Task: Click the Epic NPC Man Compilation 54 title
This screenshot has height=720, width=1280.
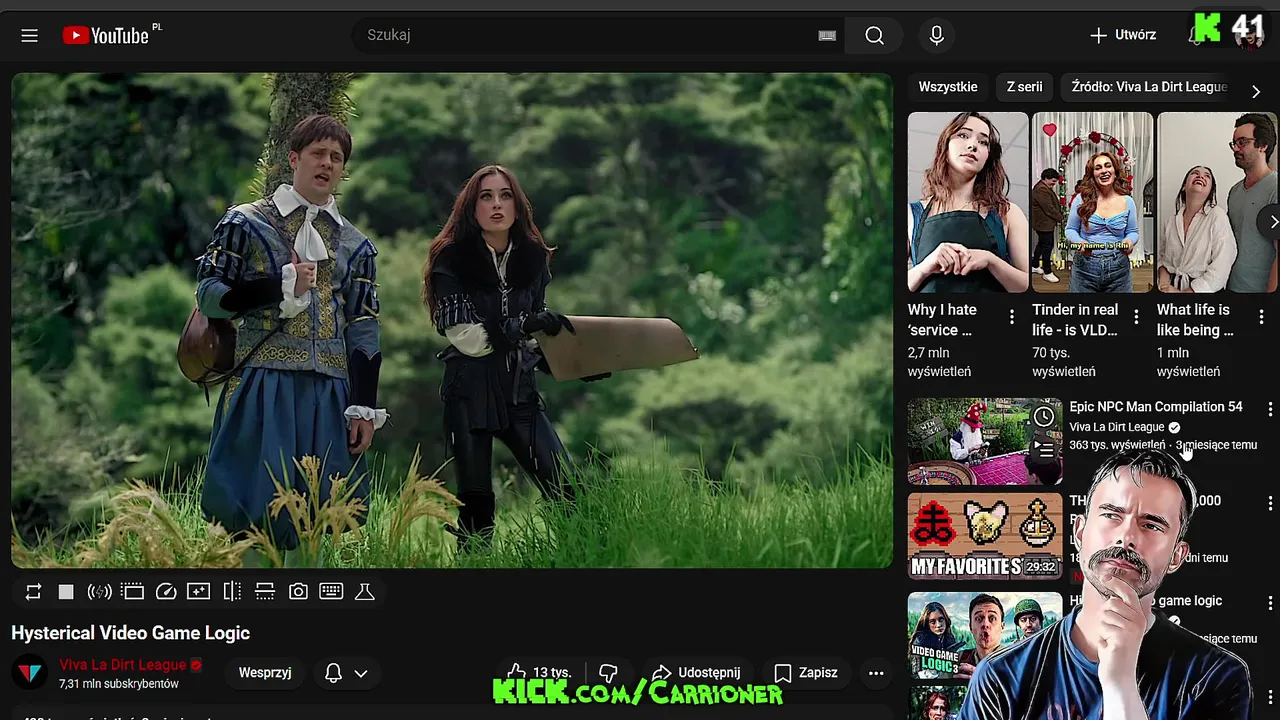Action: tap(1156, 407)
